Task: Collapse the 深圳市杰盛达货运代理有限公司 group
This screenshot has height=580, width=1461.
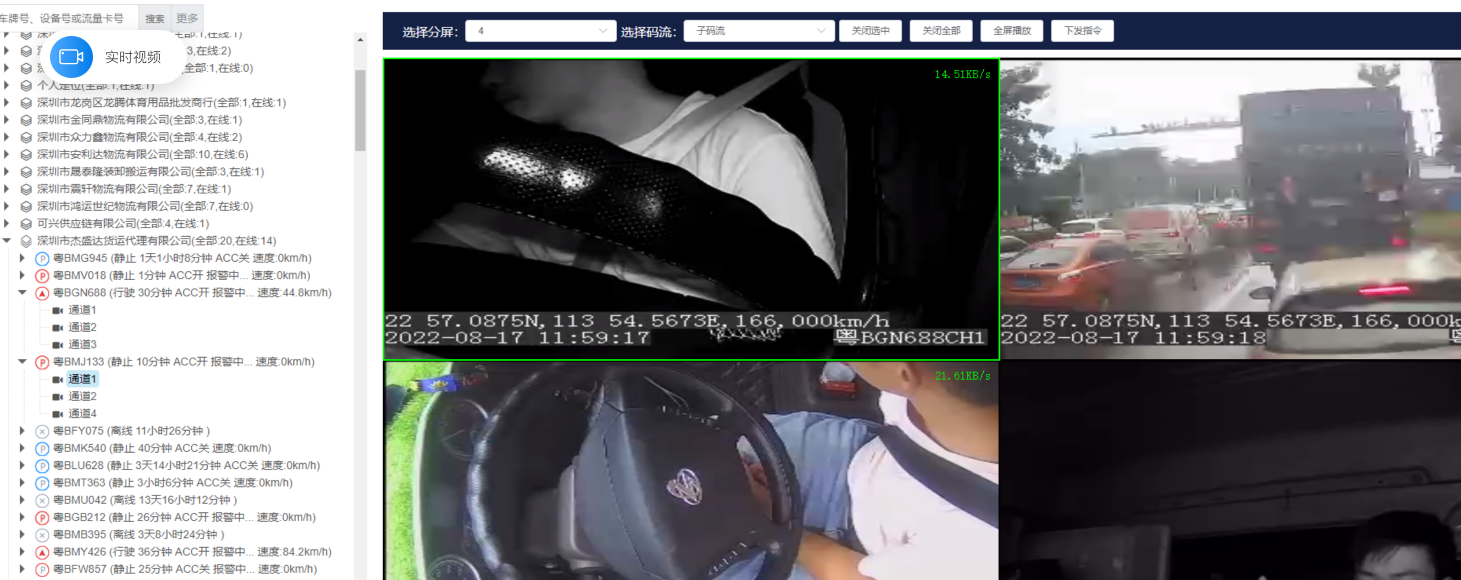Action: tap(7, 241)
